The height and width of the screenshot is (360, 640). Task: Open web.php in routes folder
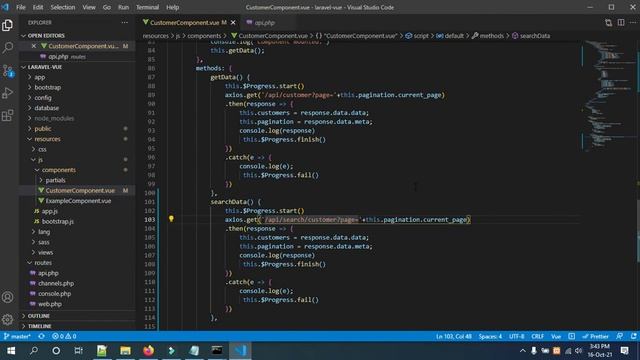tap(50, 304)
